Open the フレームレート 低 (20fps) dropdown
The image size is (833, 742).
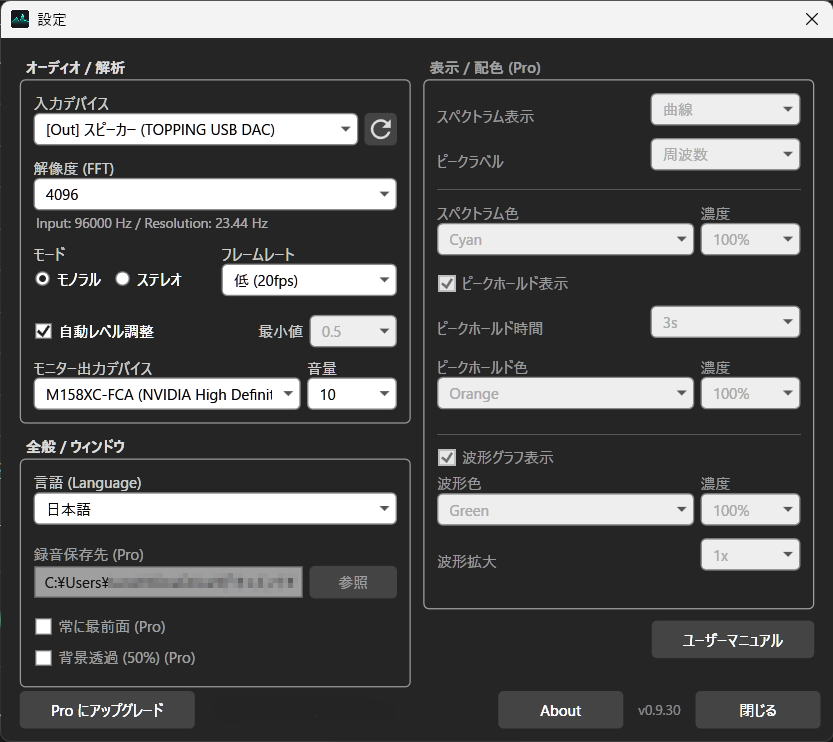click(x=309, y=280)
